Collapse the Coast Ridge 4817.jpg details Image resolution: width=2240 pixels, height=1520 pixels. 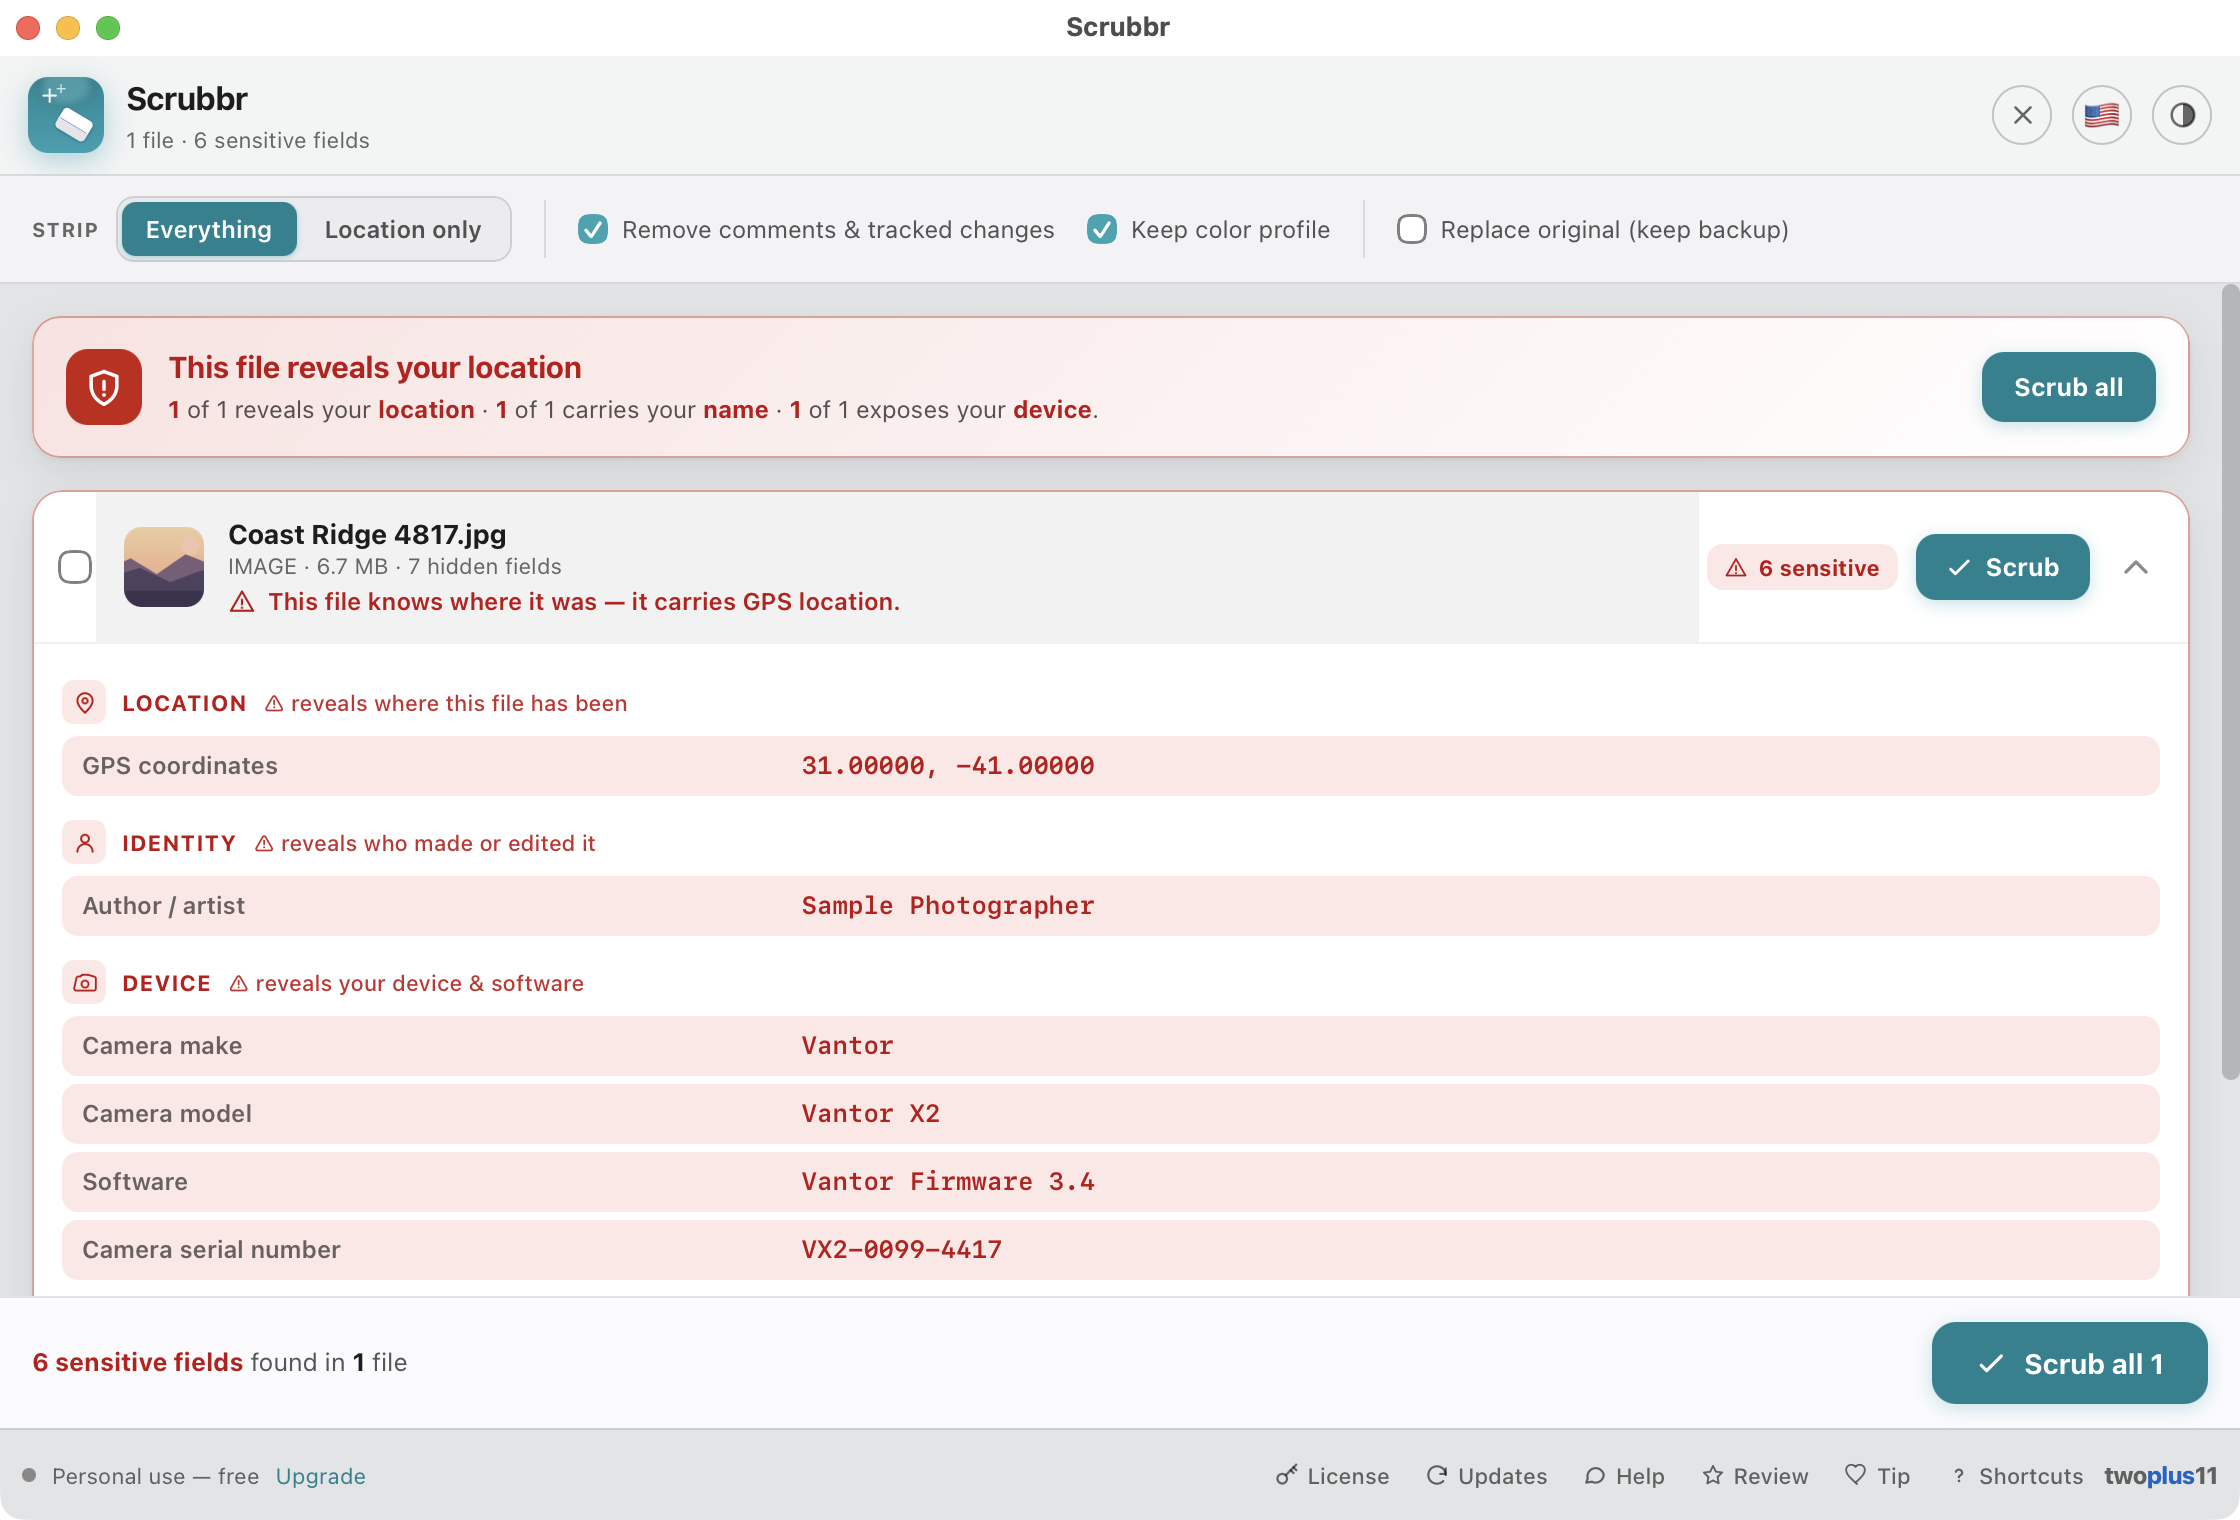2136,567
